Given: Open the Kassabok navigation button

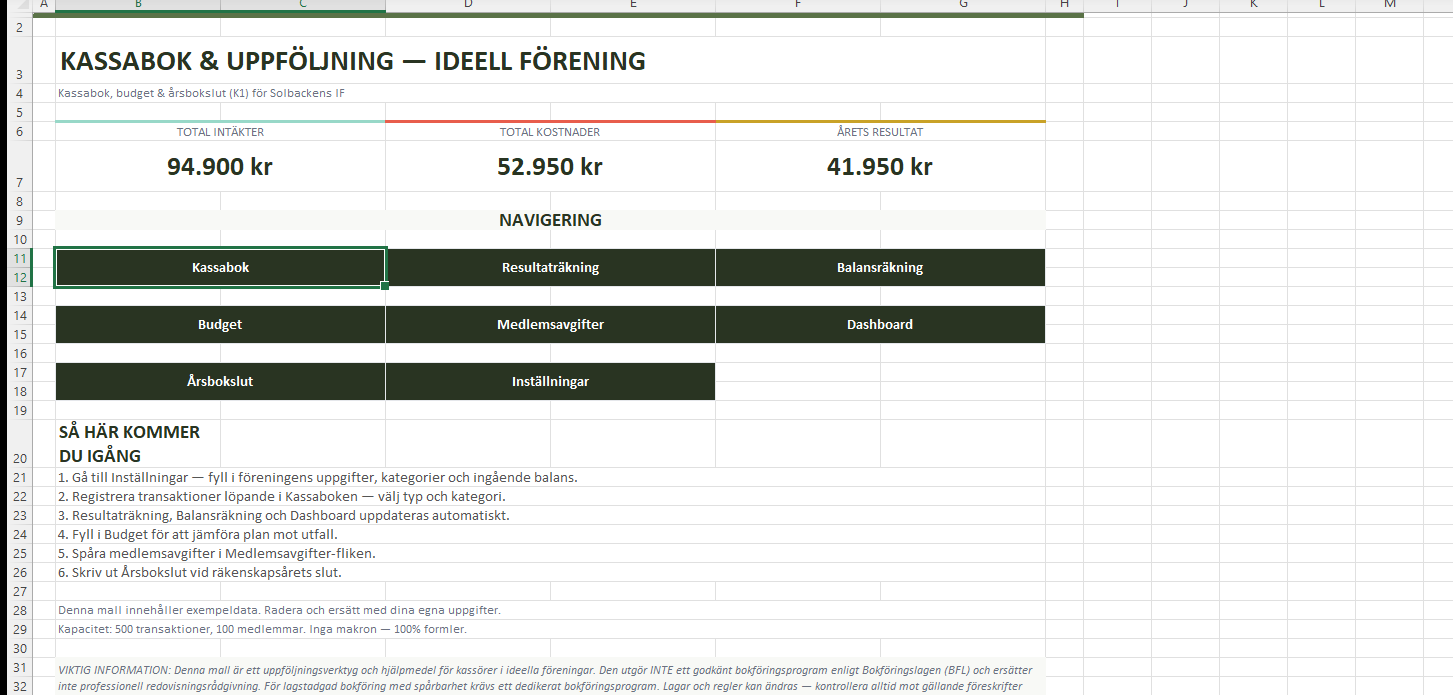Looking at the screenshot, I should [220, 267].
